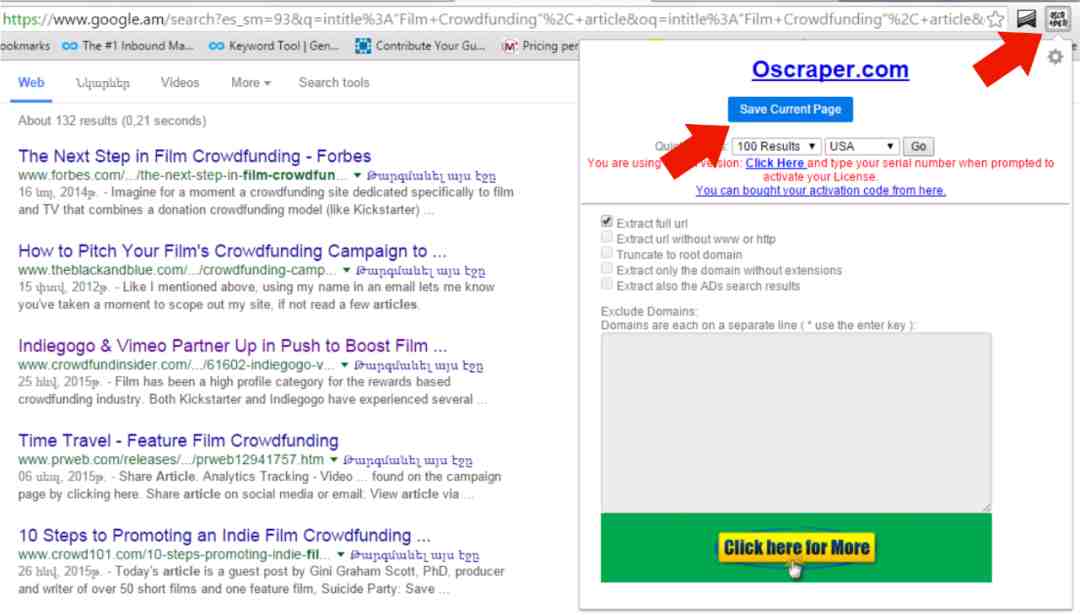
Task: Click the browser address bar URL
Action: tap(493, 19)
